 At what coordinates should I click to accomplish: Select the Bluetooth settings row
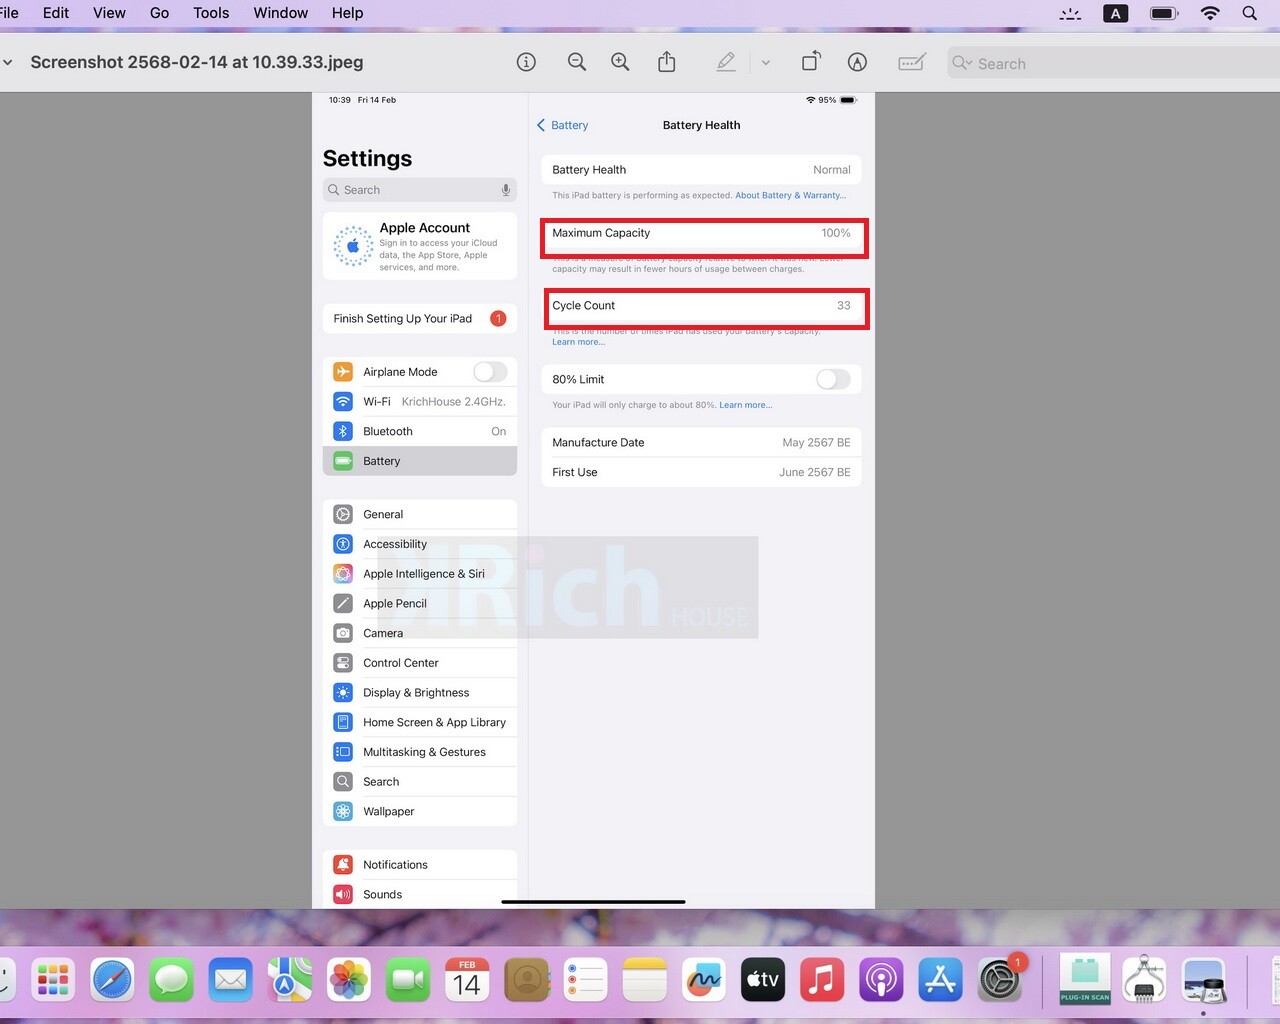[x=420, y=431]
